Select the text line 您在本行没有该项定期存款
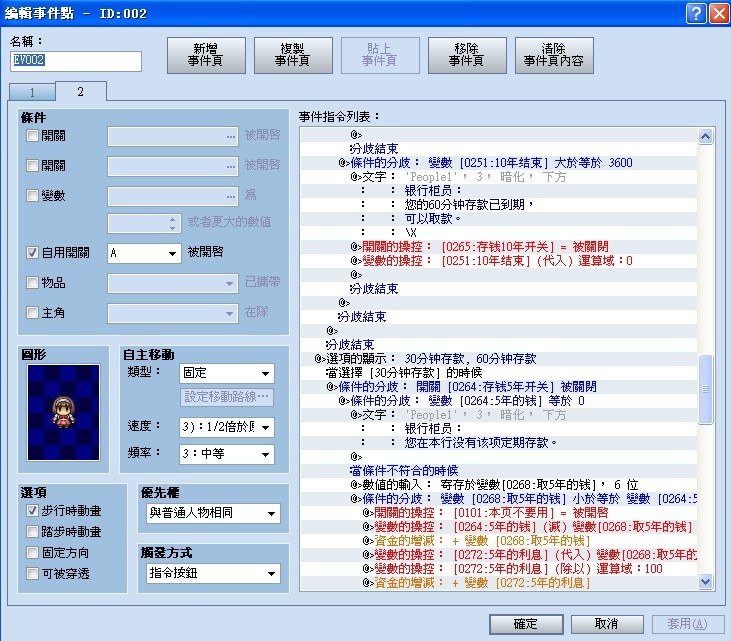The image size is (731, 641). coord(499,442)
